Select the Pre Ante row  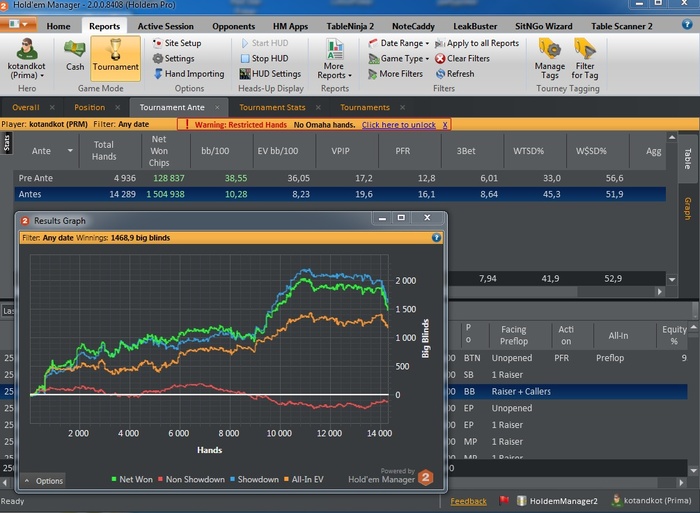click(339, 178)
